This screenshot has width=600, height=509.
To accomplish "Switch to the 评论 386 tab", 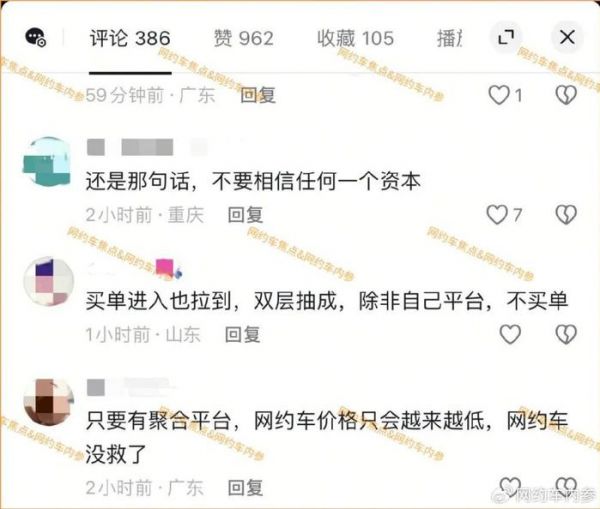I will click(x=130, y=38).
